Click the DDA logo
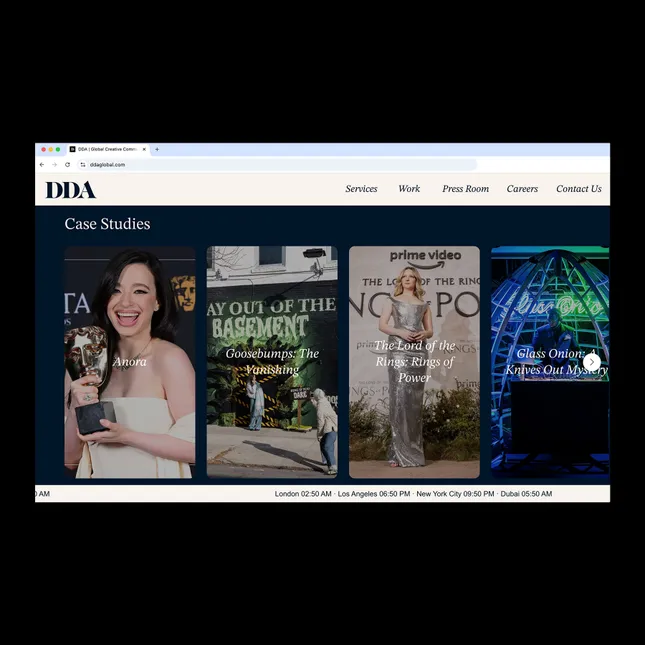The height and width of the screenshot is (645, 645). coord(70,190)
